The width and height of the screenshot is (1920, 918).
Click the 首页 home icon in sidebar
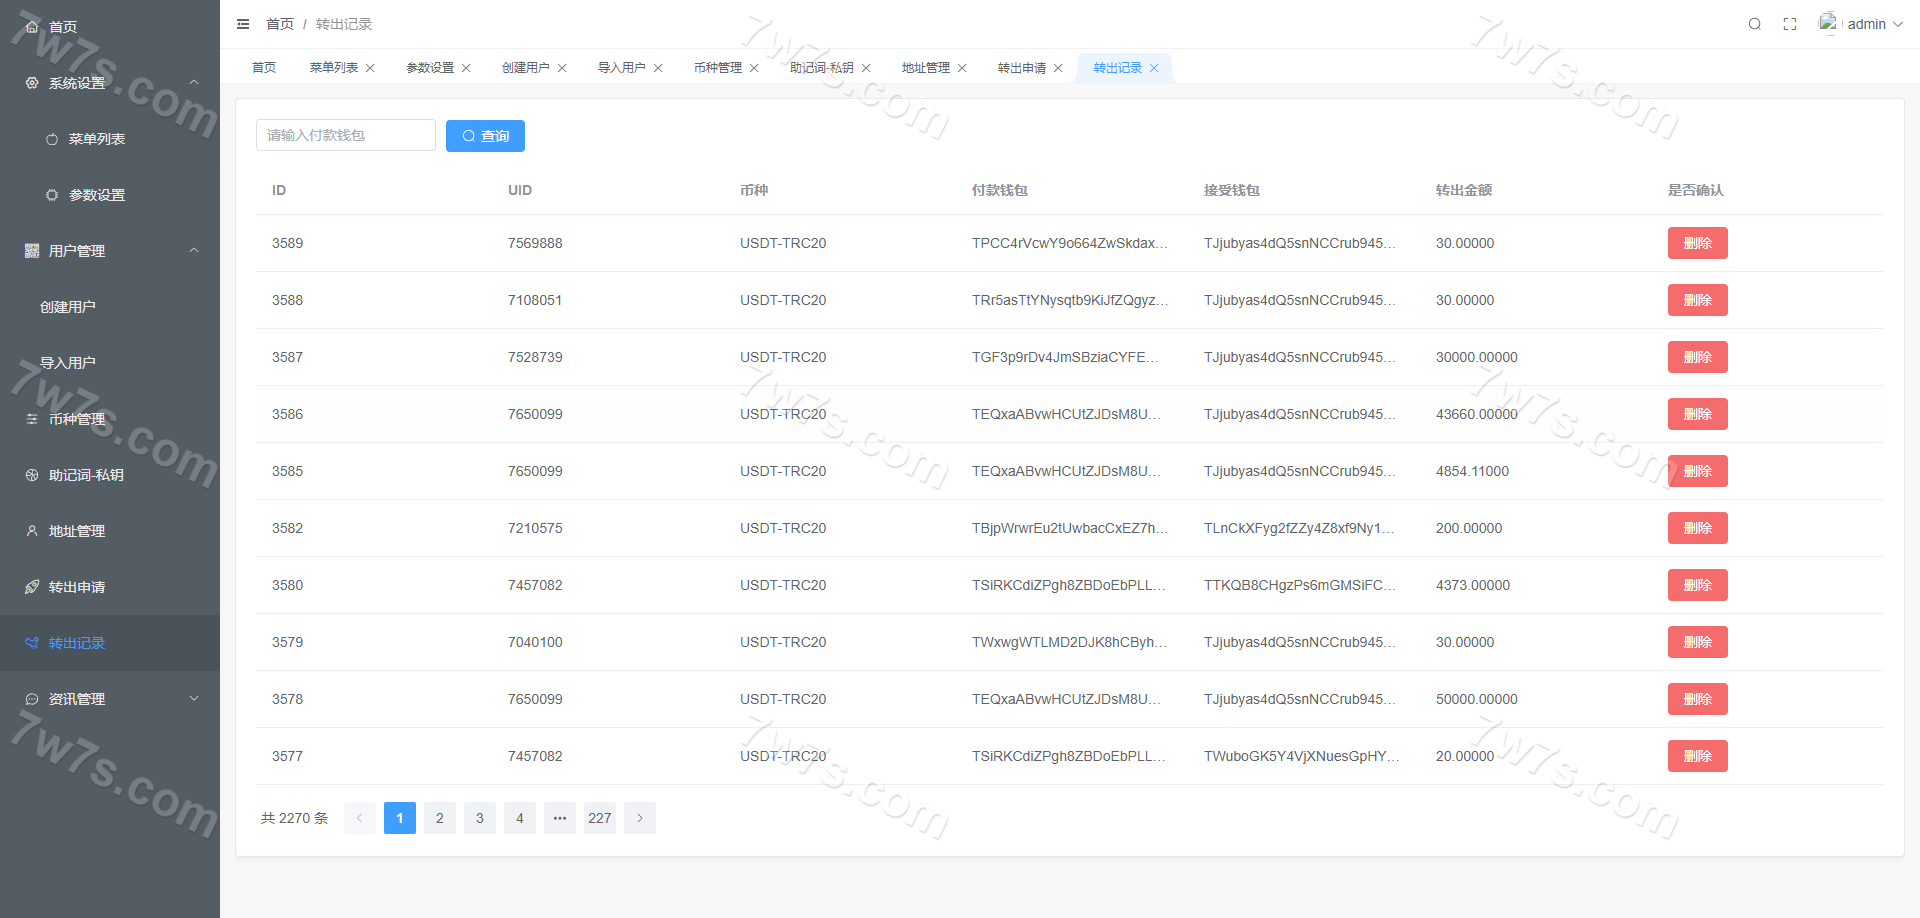coord(32,27)
